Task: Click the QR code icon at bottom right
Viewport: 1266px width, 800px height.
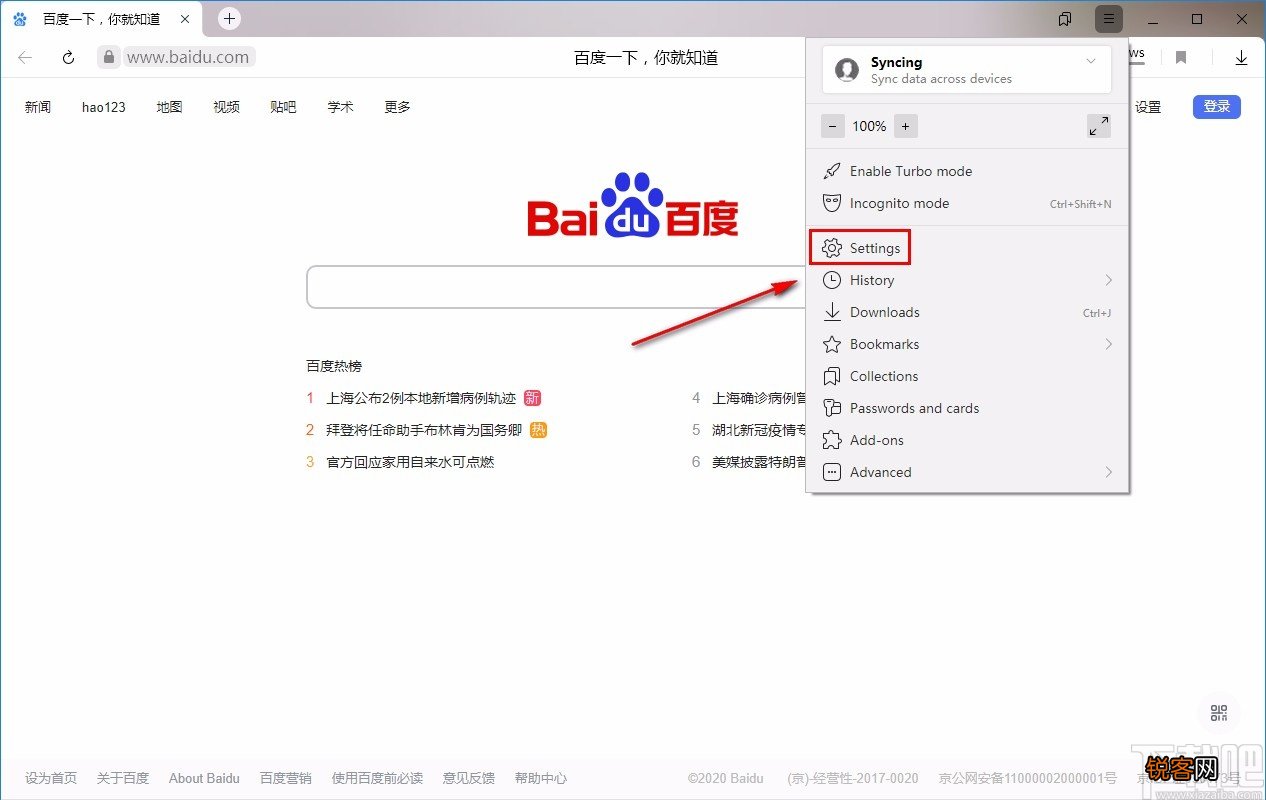Action: (x=1218, y=713)
